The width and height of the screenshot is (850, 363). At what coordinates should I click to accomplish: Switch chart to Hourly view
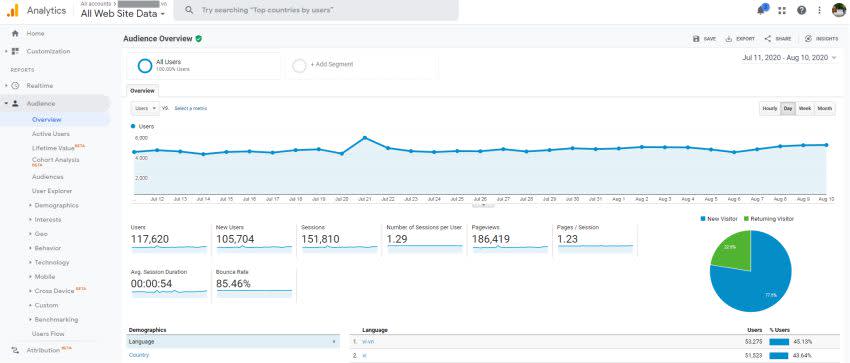click(x=770, y=108)
